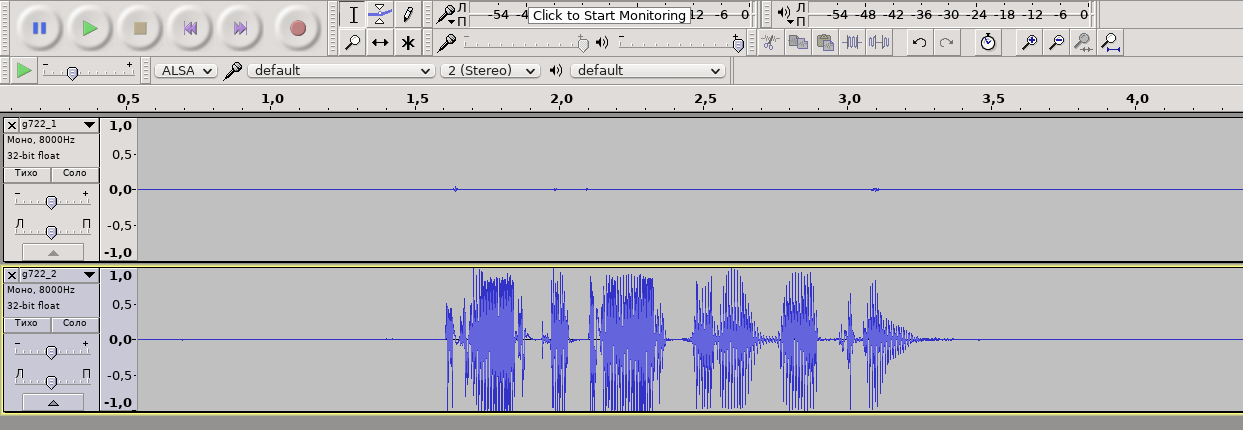The width and height of the screenshot is (1243, 430).
Task: Adjust the playback speed slider
Action: click(88, 71)
